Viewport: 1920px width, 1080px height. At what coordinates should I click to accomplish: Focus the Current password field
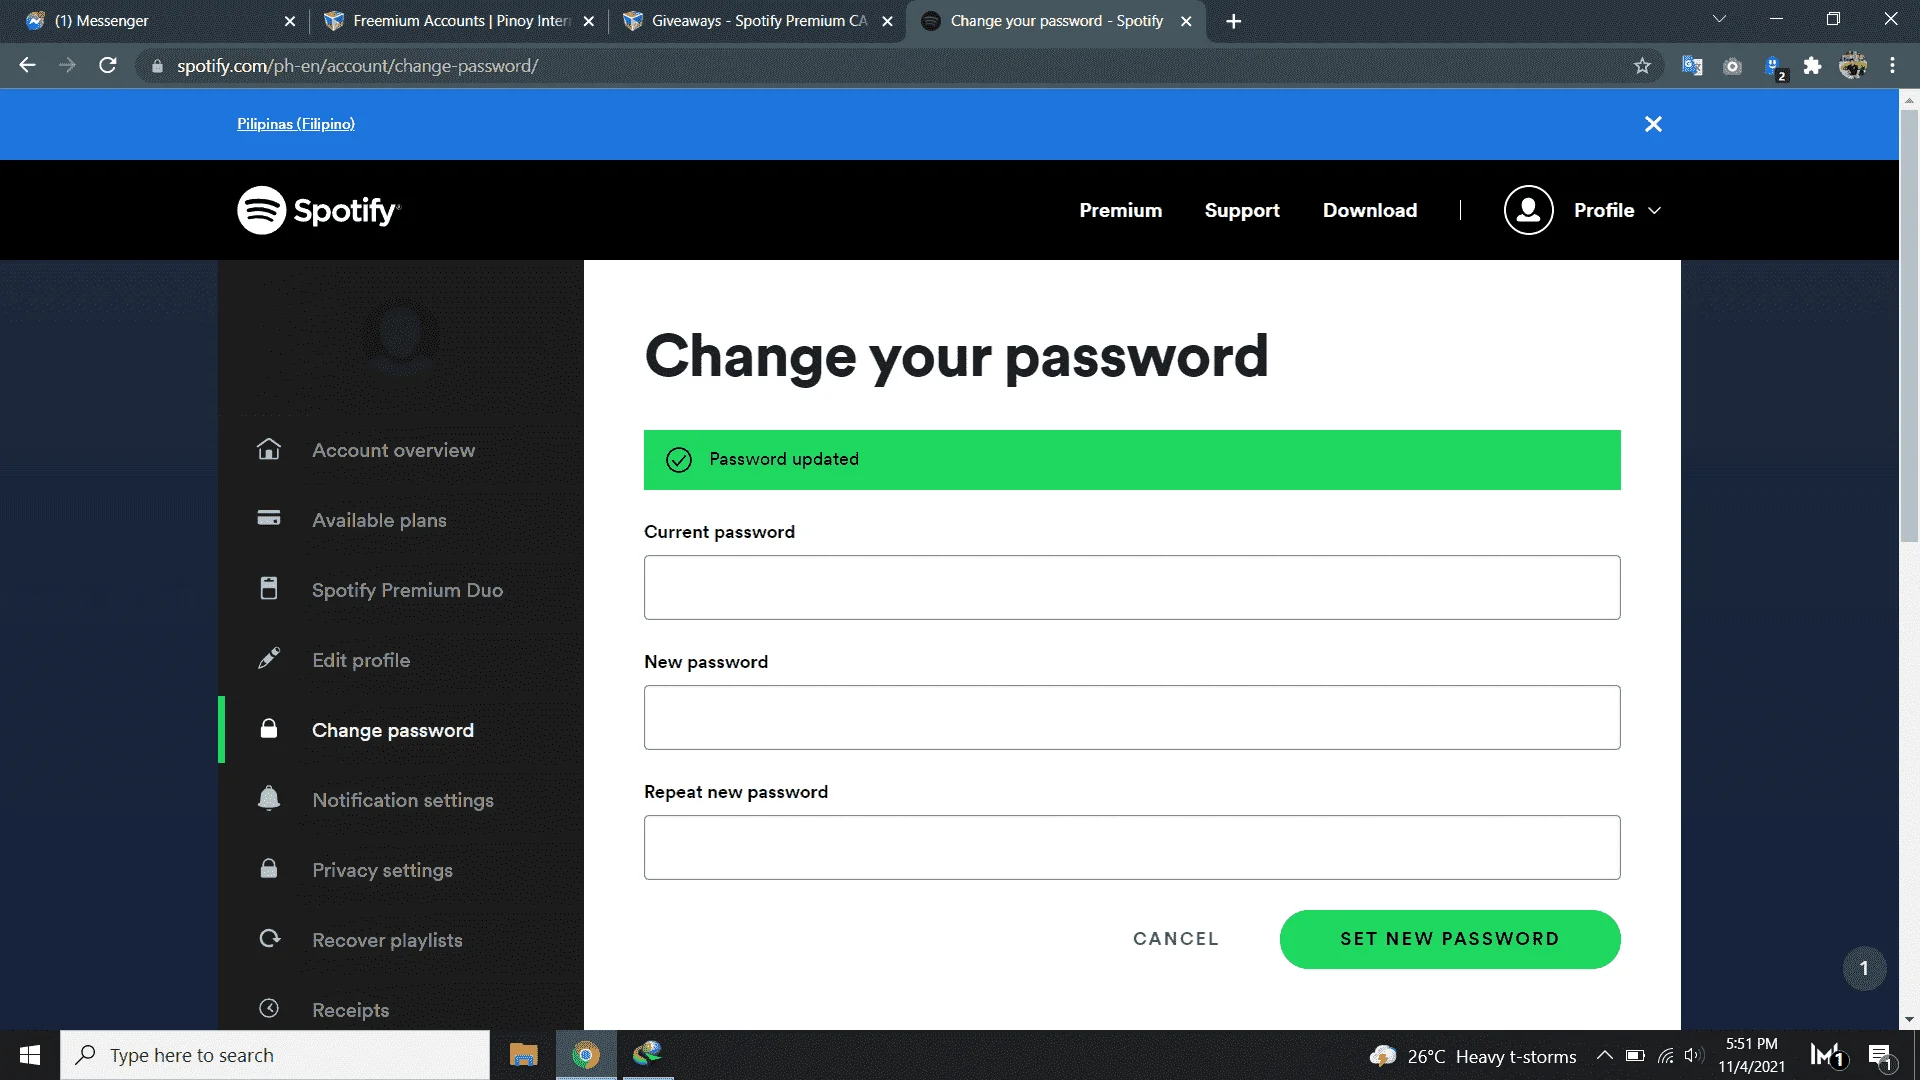coord(1132,587)
